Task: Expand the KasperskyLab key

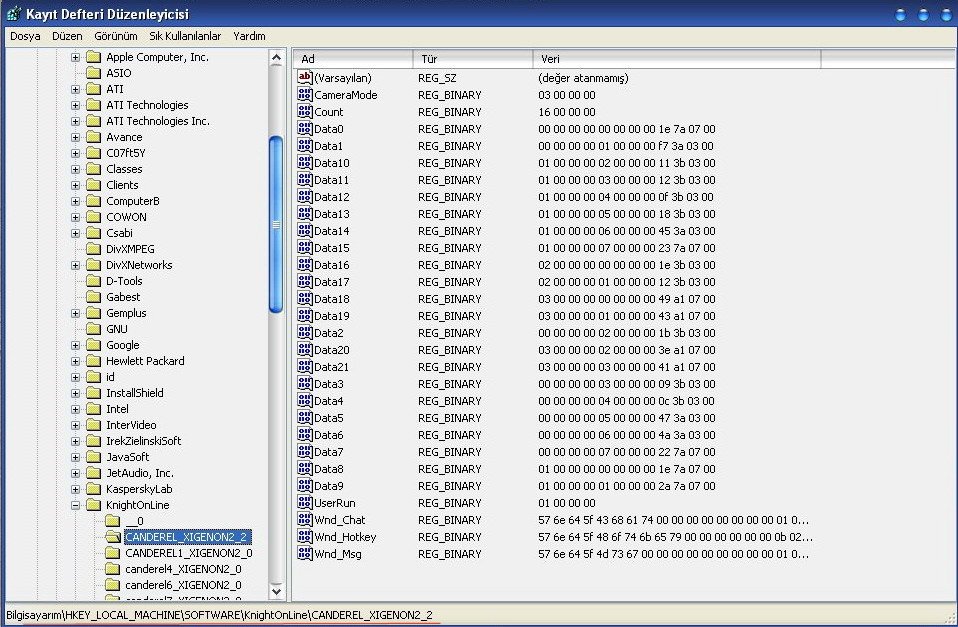Action: [x=75, y=489]
